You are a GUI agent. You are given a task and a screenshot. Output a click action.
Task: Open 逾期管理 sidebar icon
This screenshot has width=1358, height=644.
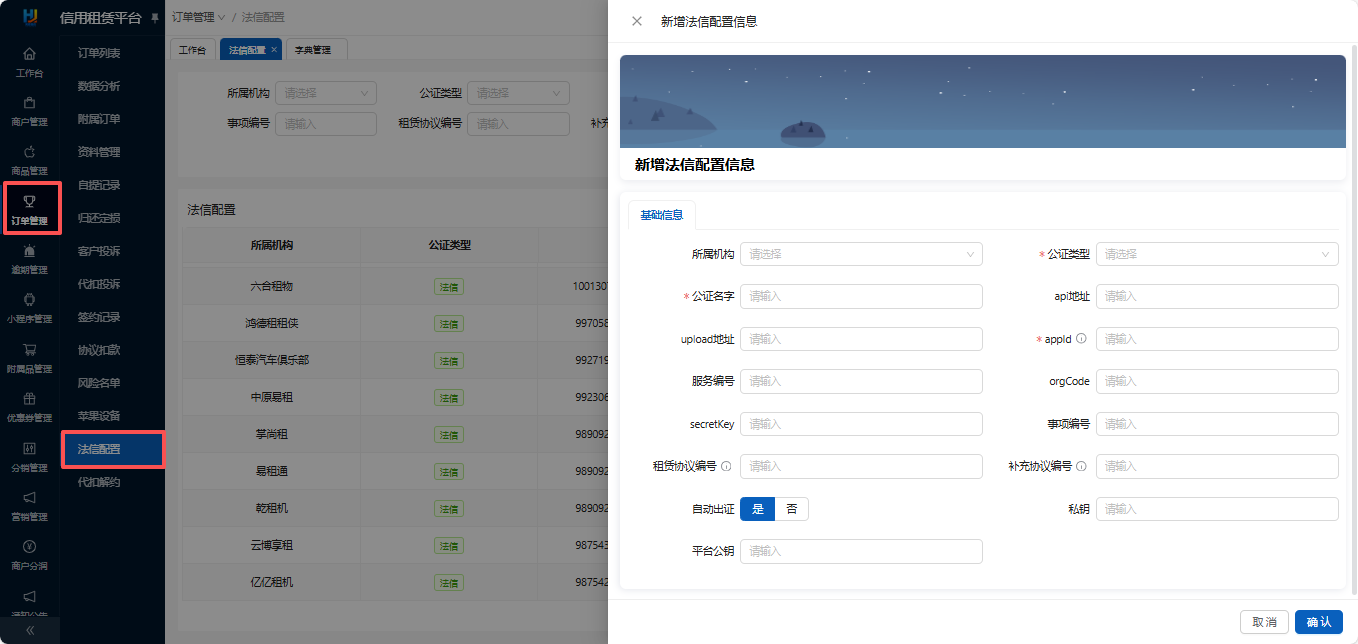(29, 251)
